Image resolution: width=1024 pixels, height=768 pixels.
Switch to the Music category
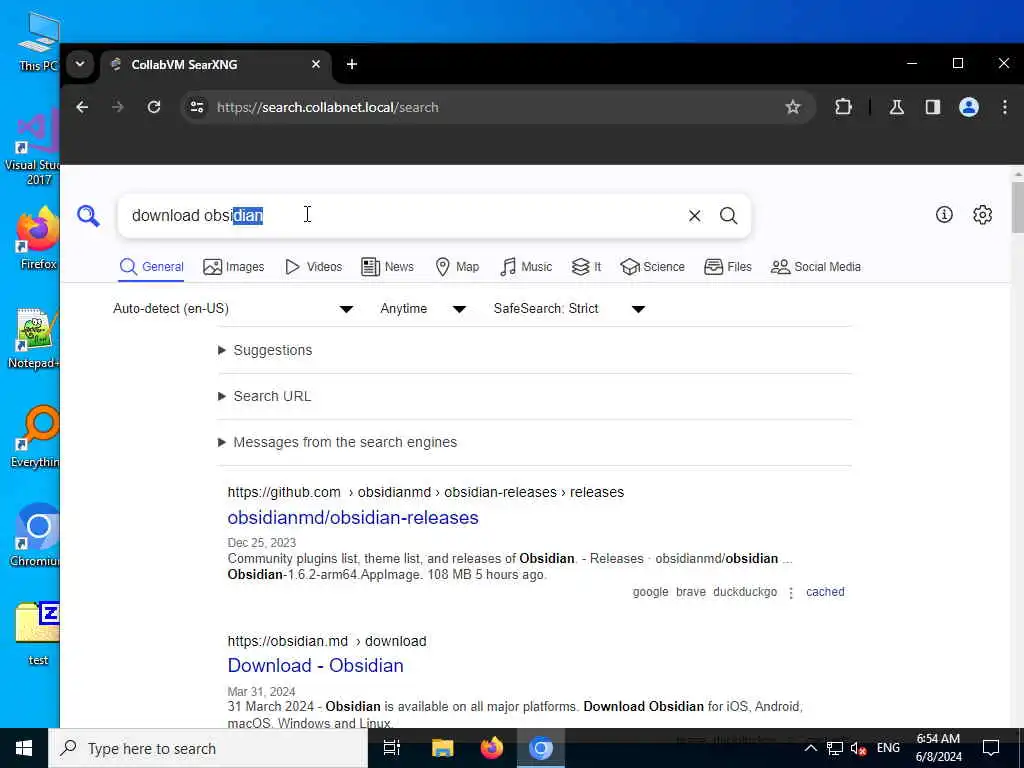[526, 266]
